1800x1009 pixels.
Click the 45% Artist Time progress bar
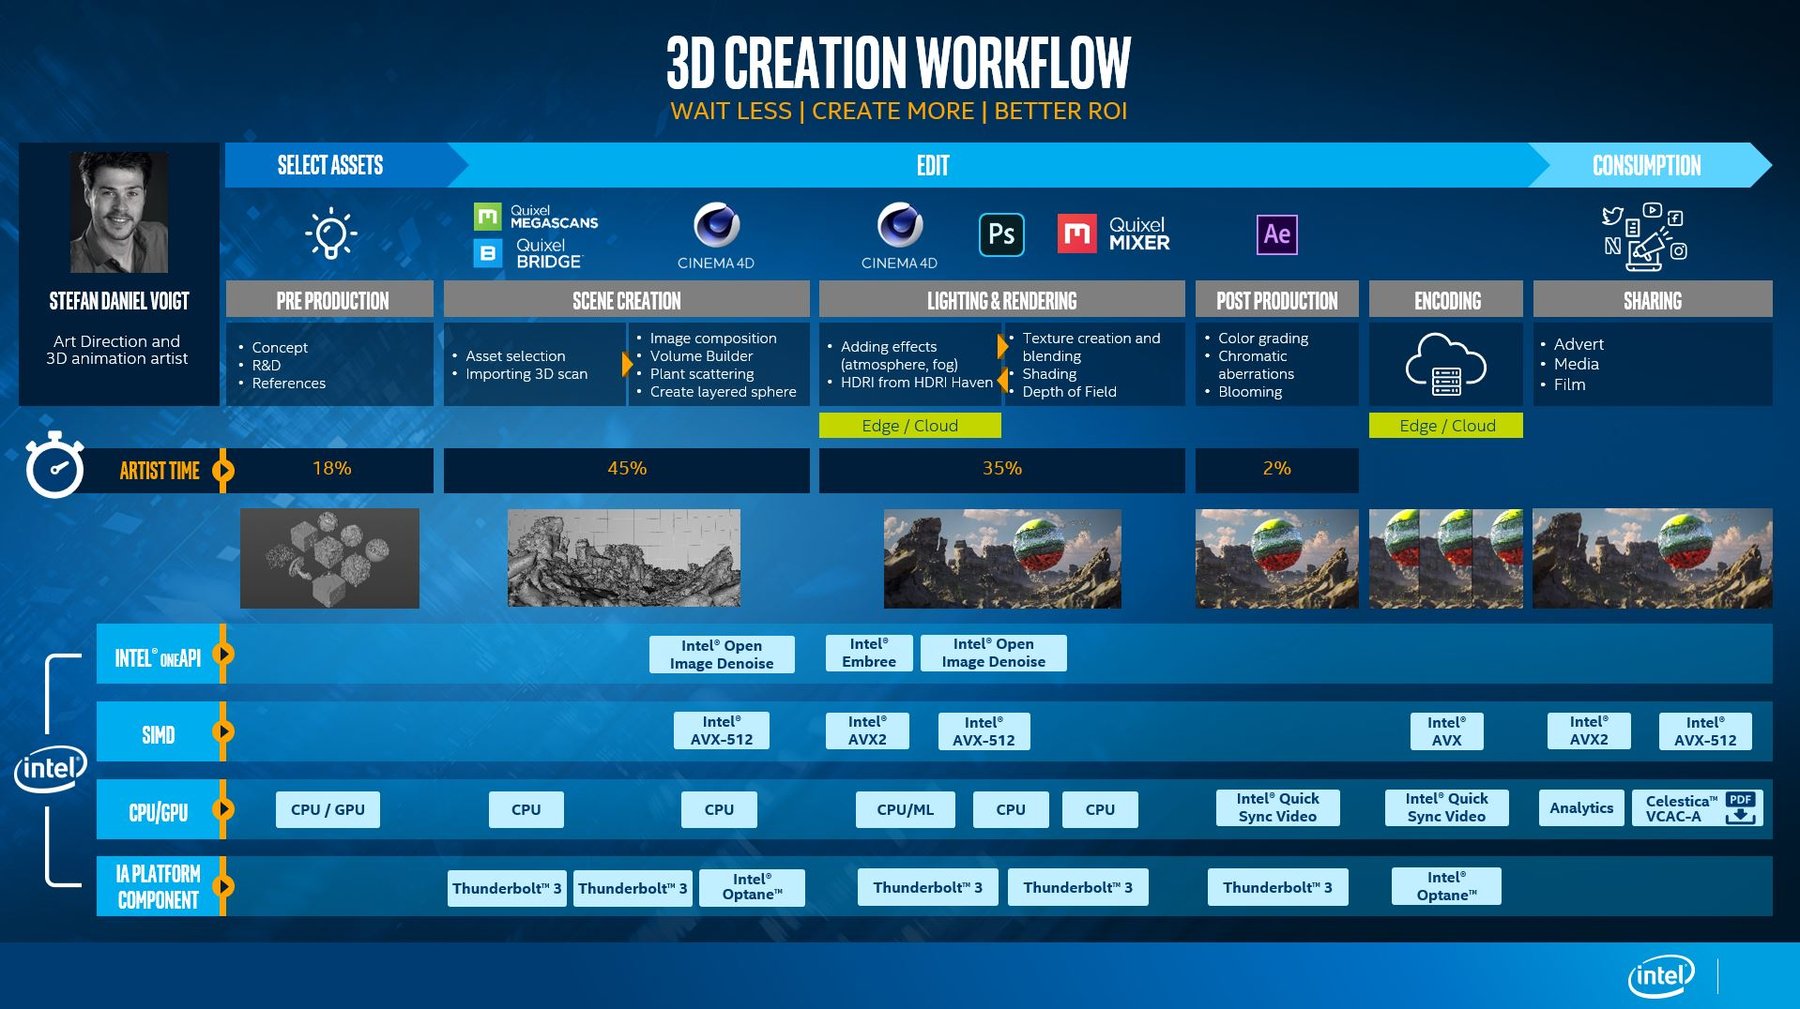tap(628, 467)
